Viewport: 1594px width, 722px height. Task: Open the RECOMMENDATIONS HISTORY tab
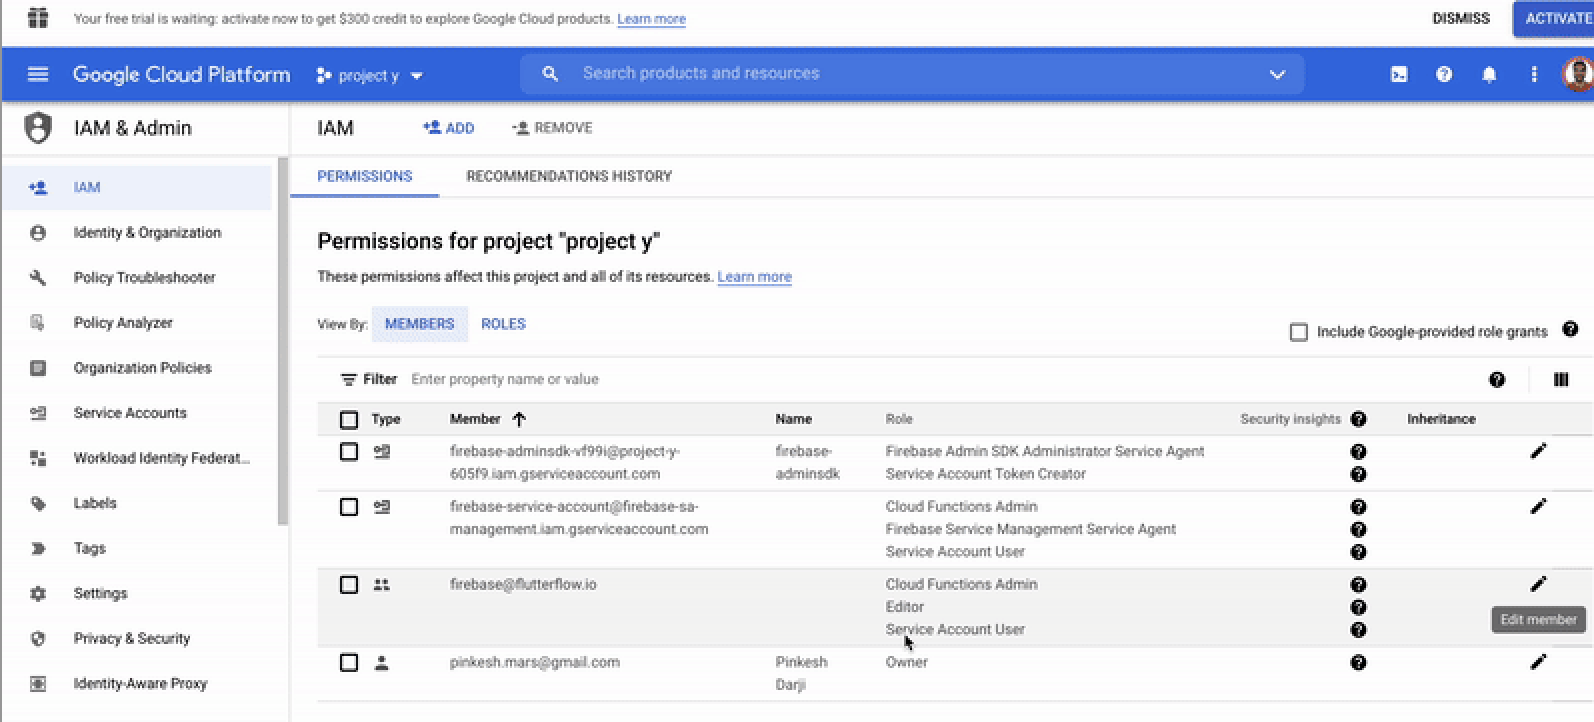pyautogui.click(x=569, y=176)
